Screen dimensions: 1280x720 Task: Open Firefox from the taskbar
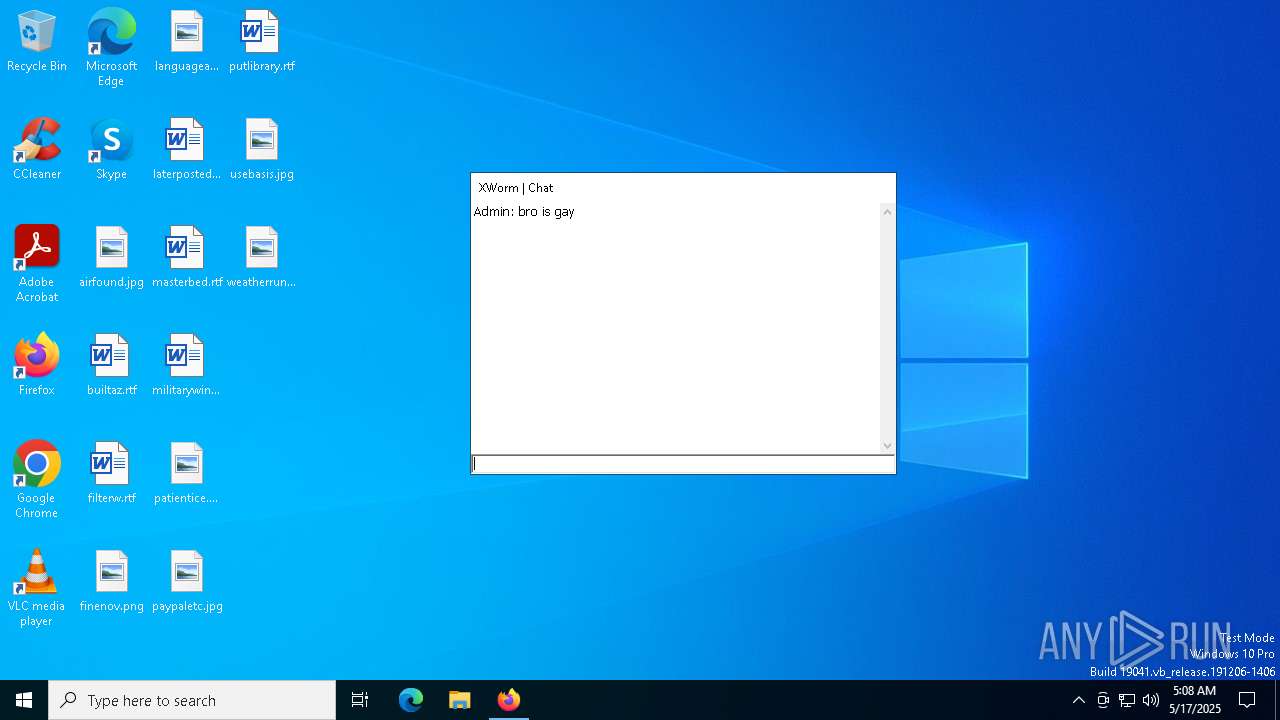point(509,700)
